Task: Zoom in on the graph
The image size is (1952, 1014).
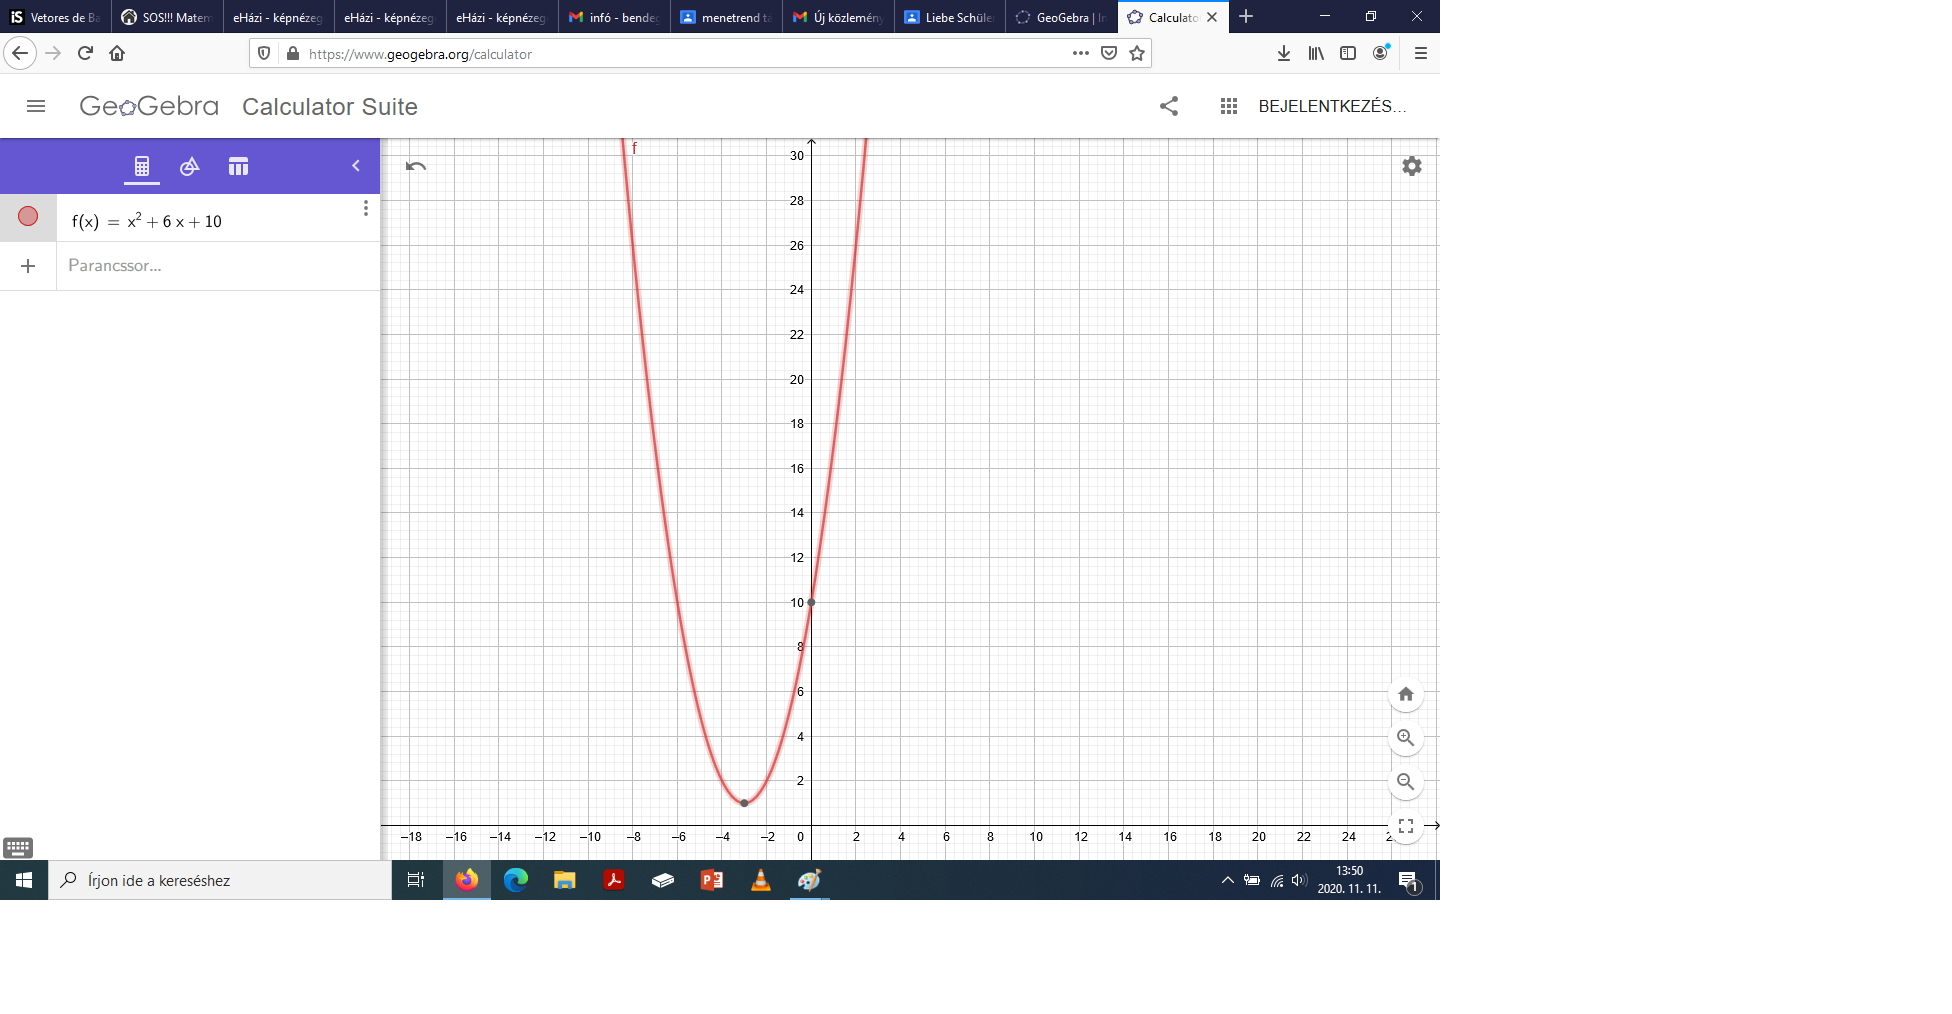Action: (x=1405, y=738)
